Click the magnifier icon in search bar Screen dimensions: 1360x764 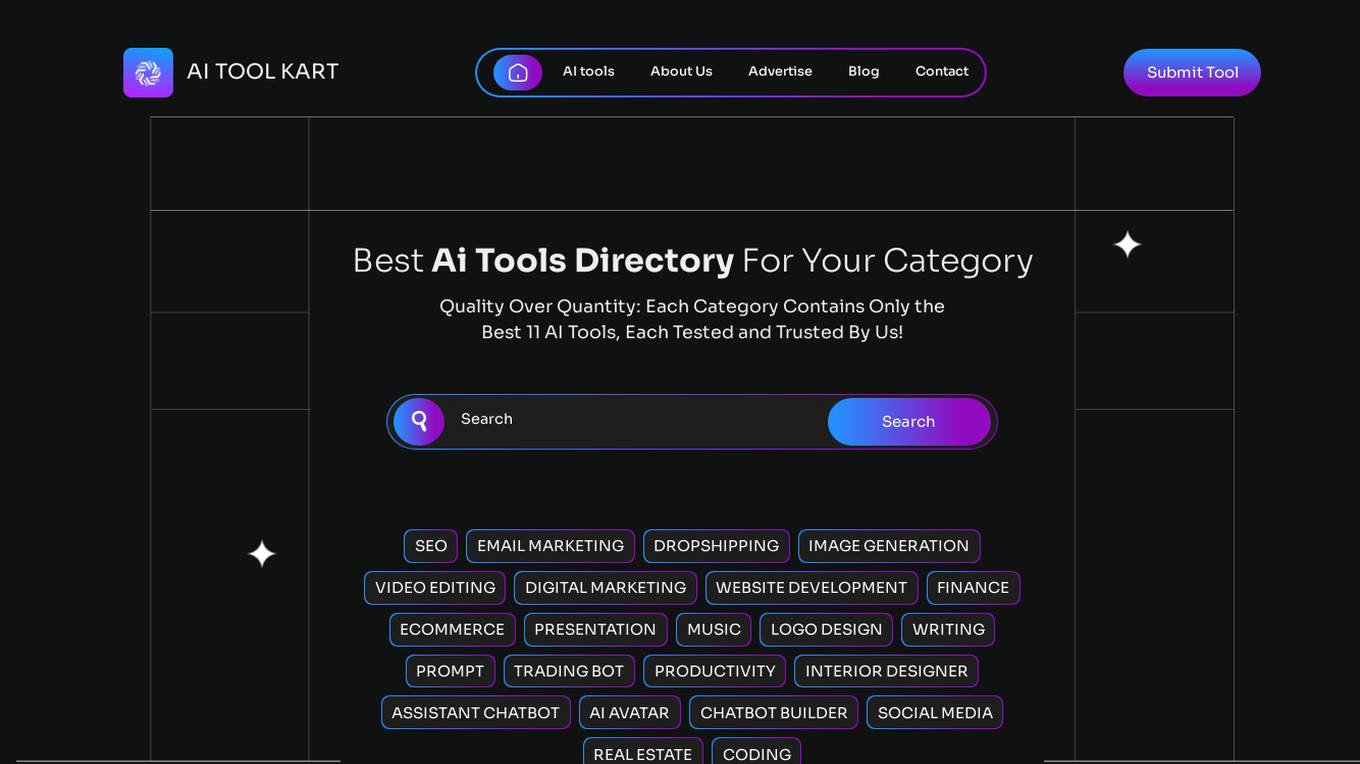coord(419,421)
